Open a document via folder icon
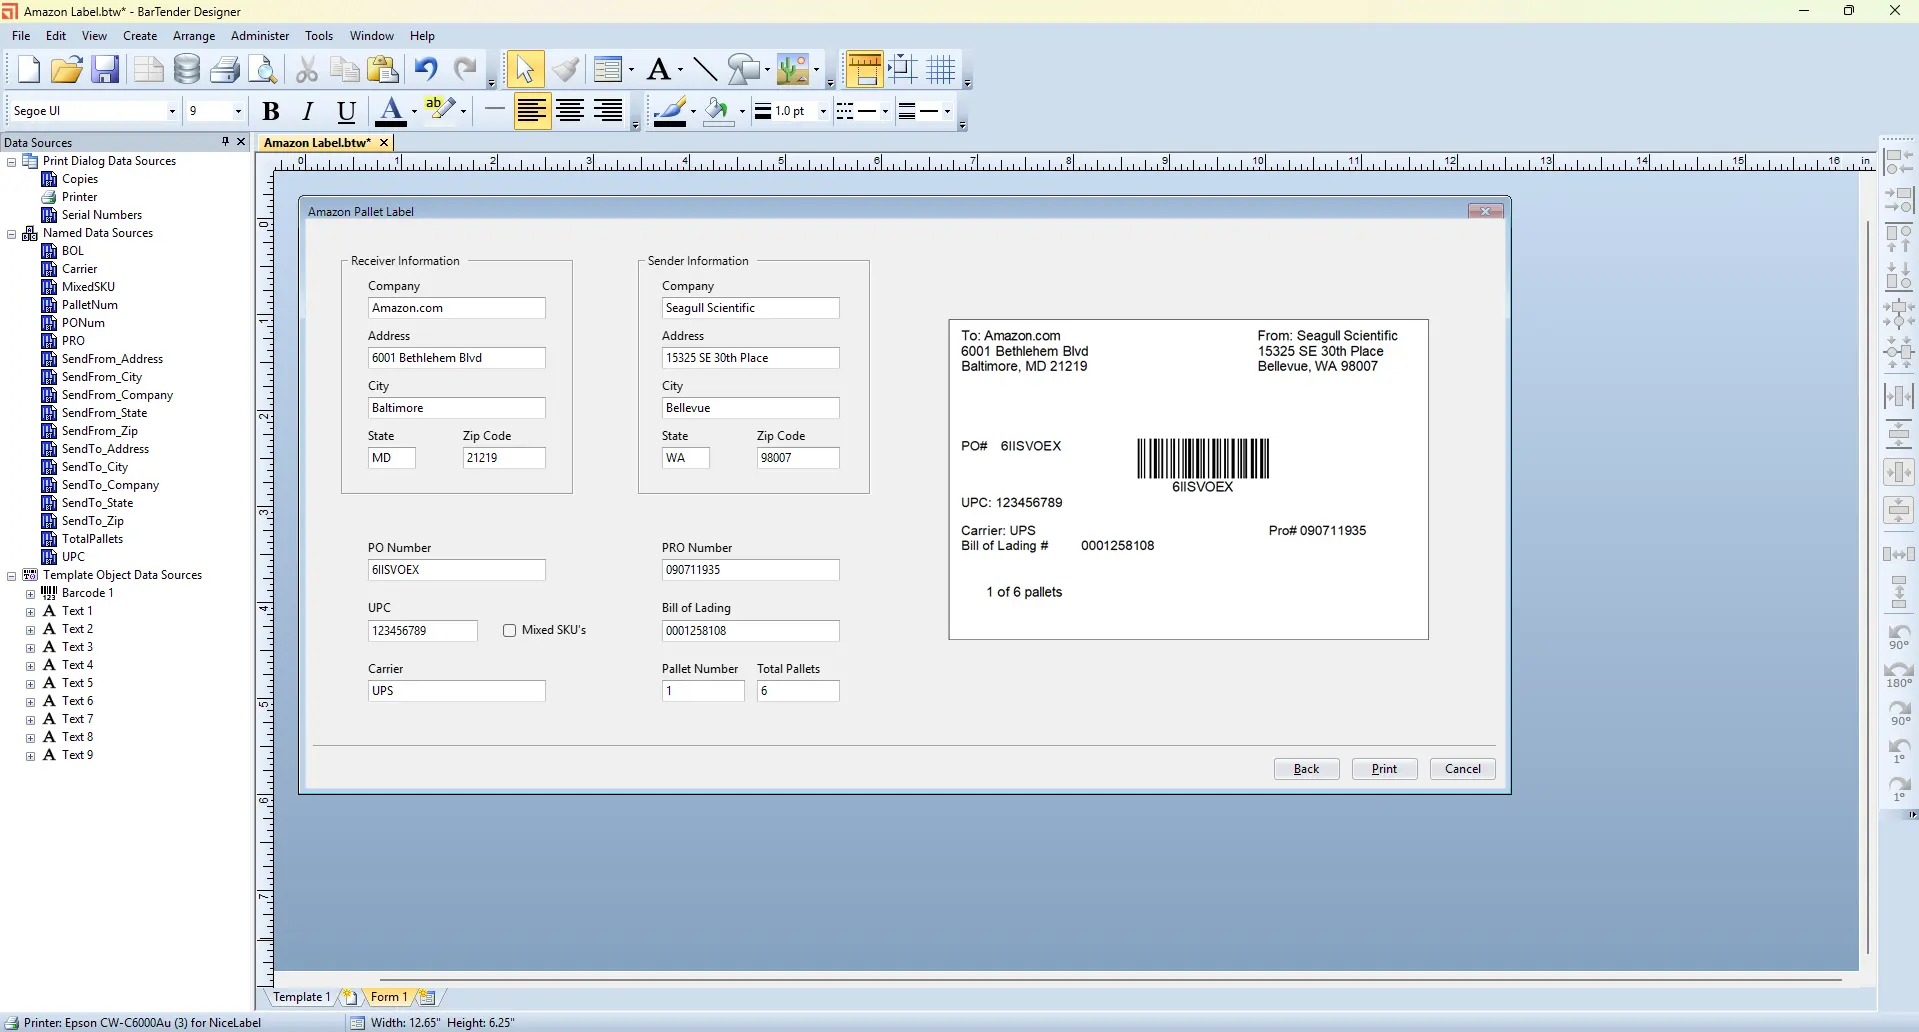 pyautogui.click(x=67, y=69)
